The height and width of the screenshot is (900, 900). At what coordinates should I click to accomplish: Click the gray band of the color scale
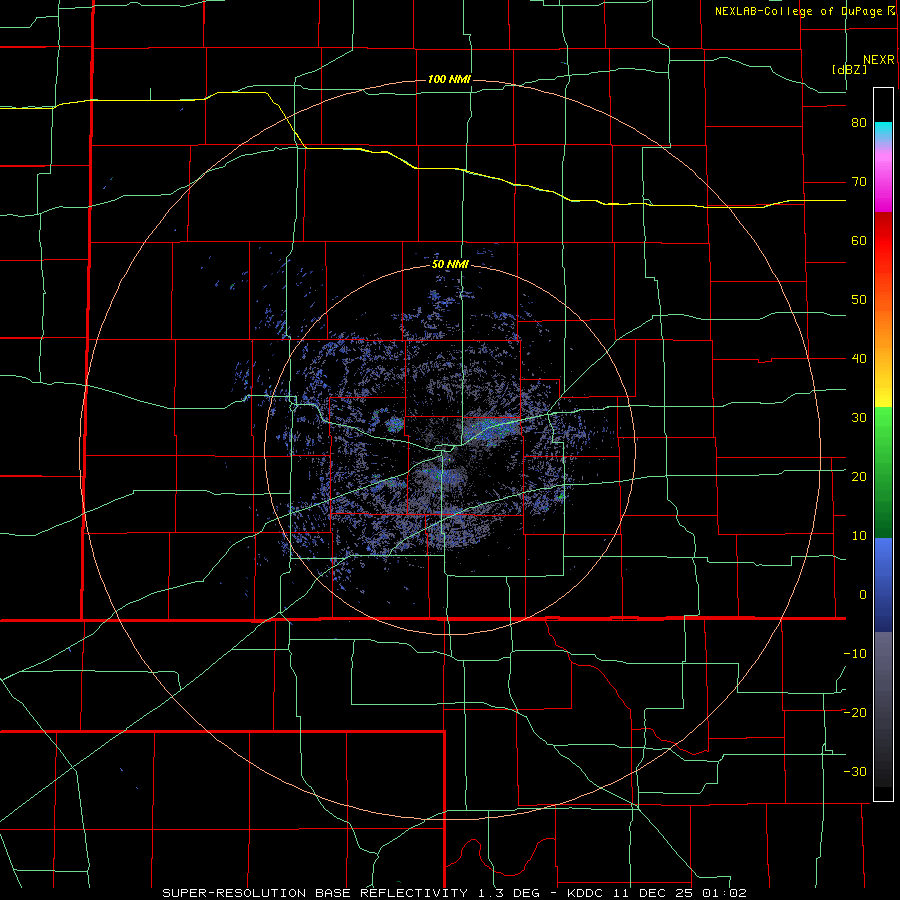(883, 709)
